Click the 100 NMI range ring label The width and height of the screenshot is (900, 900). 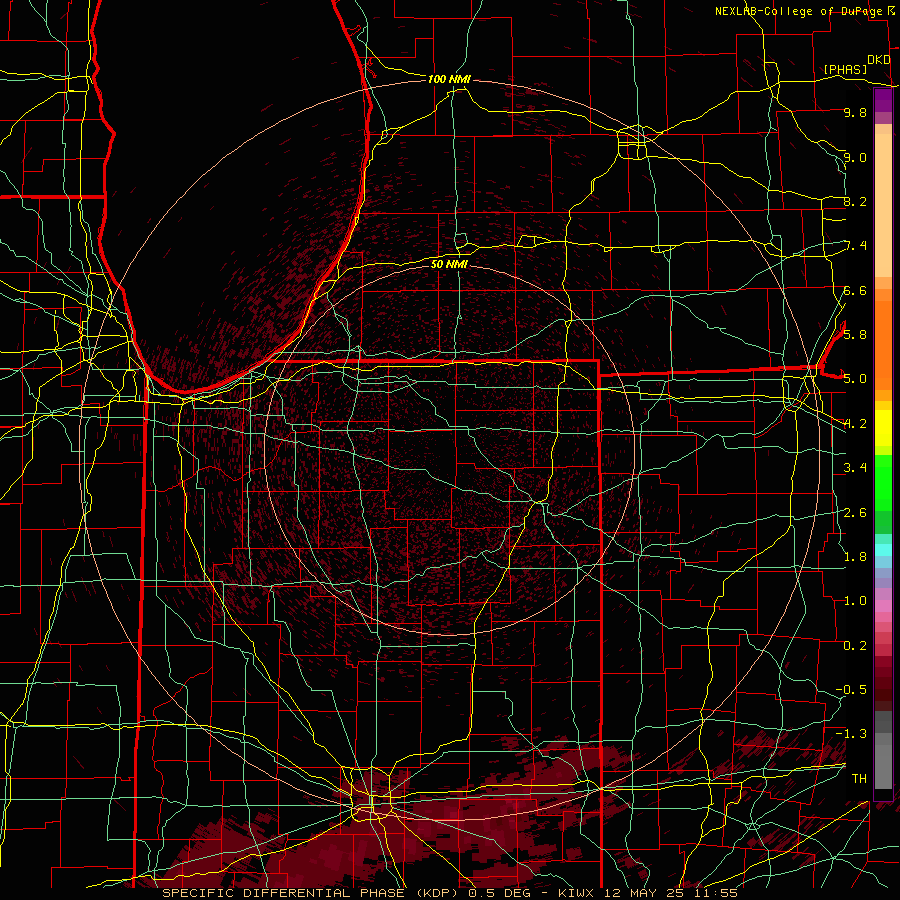[x=449, y=79]
